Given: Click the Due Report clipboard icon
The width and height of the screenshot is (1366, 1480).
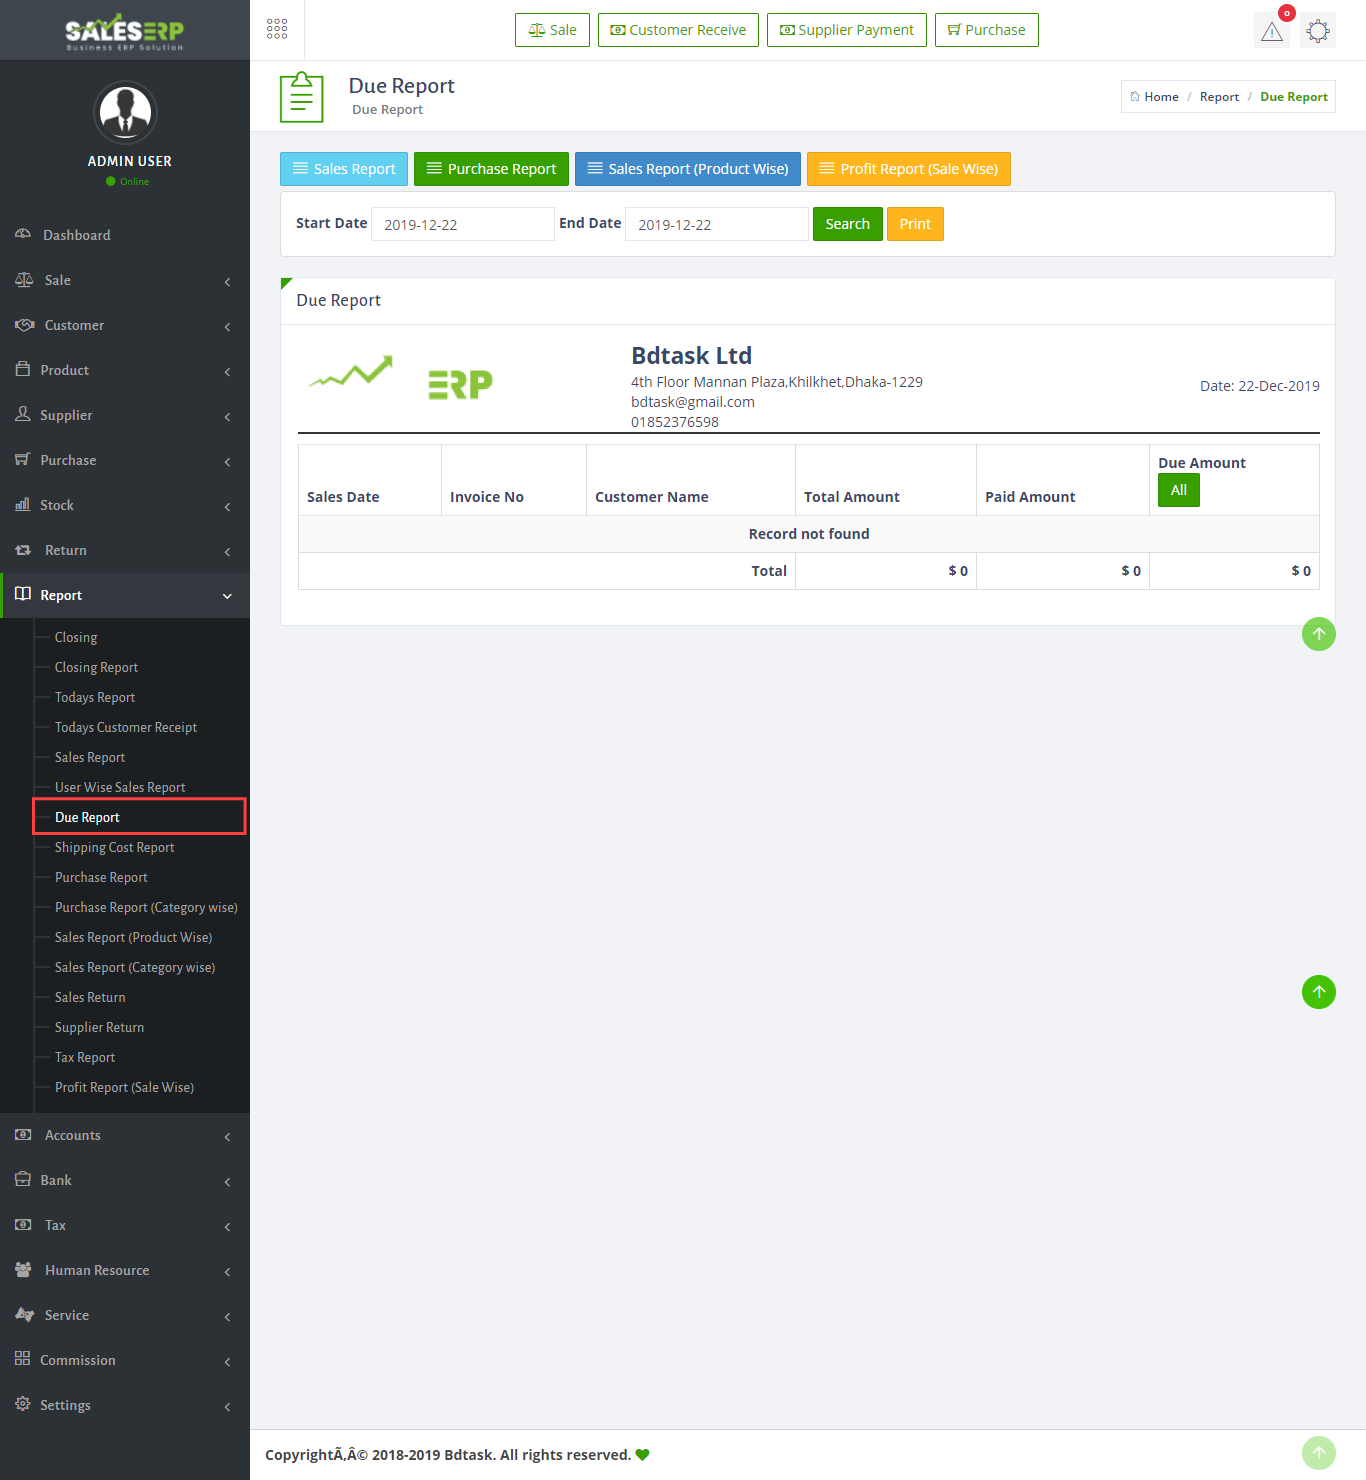Looking at the screenshot, I should pyautogui.click(x=301, y=97).
